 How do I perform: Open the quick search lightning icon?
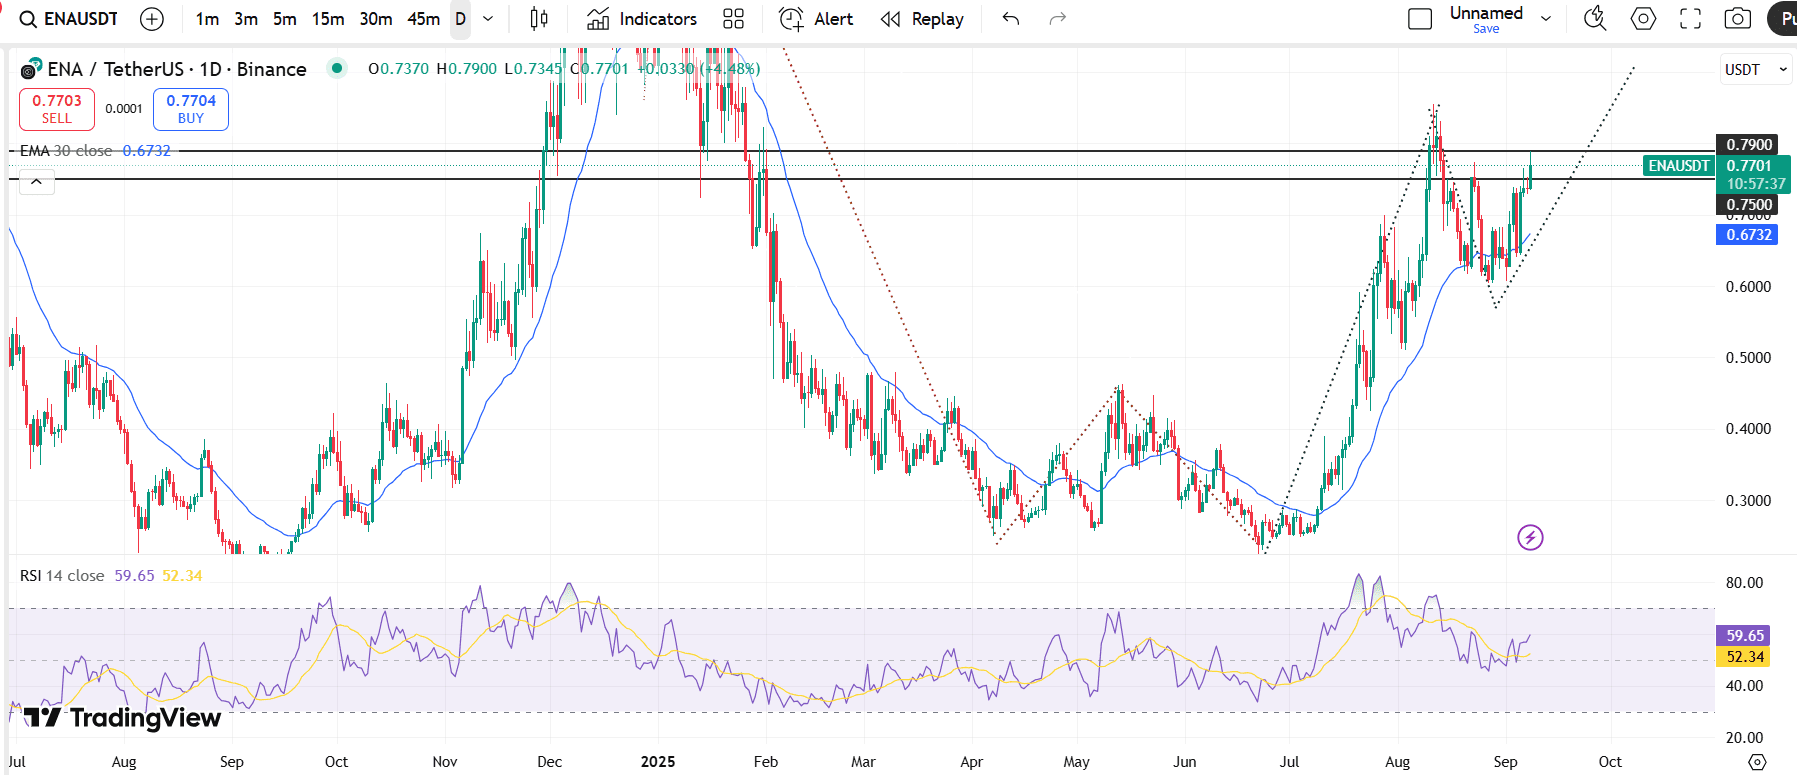[x=1595, y=19]
